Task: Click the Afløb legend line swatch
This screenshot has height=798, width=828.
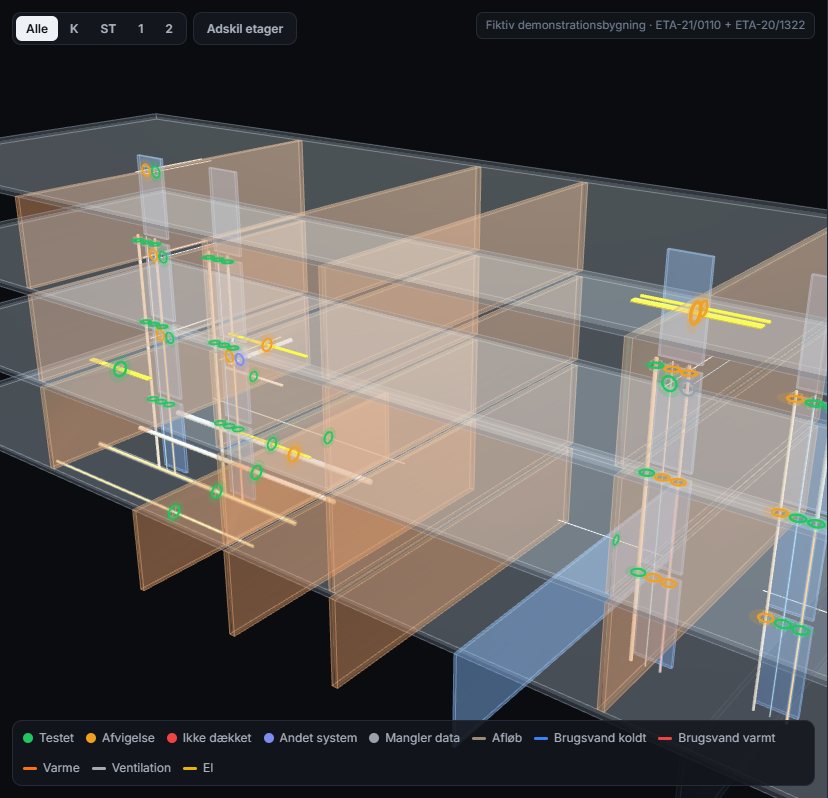Action: (x=478, y=738)
